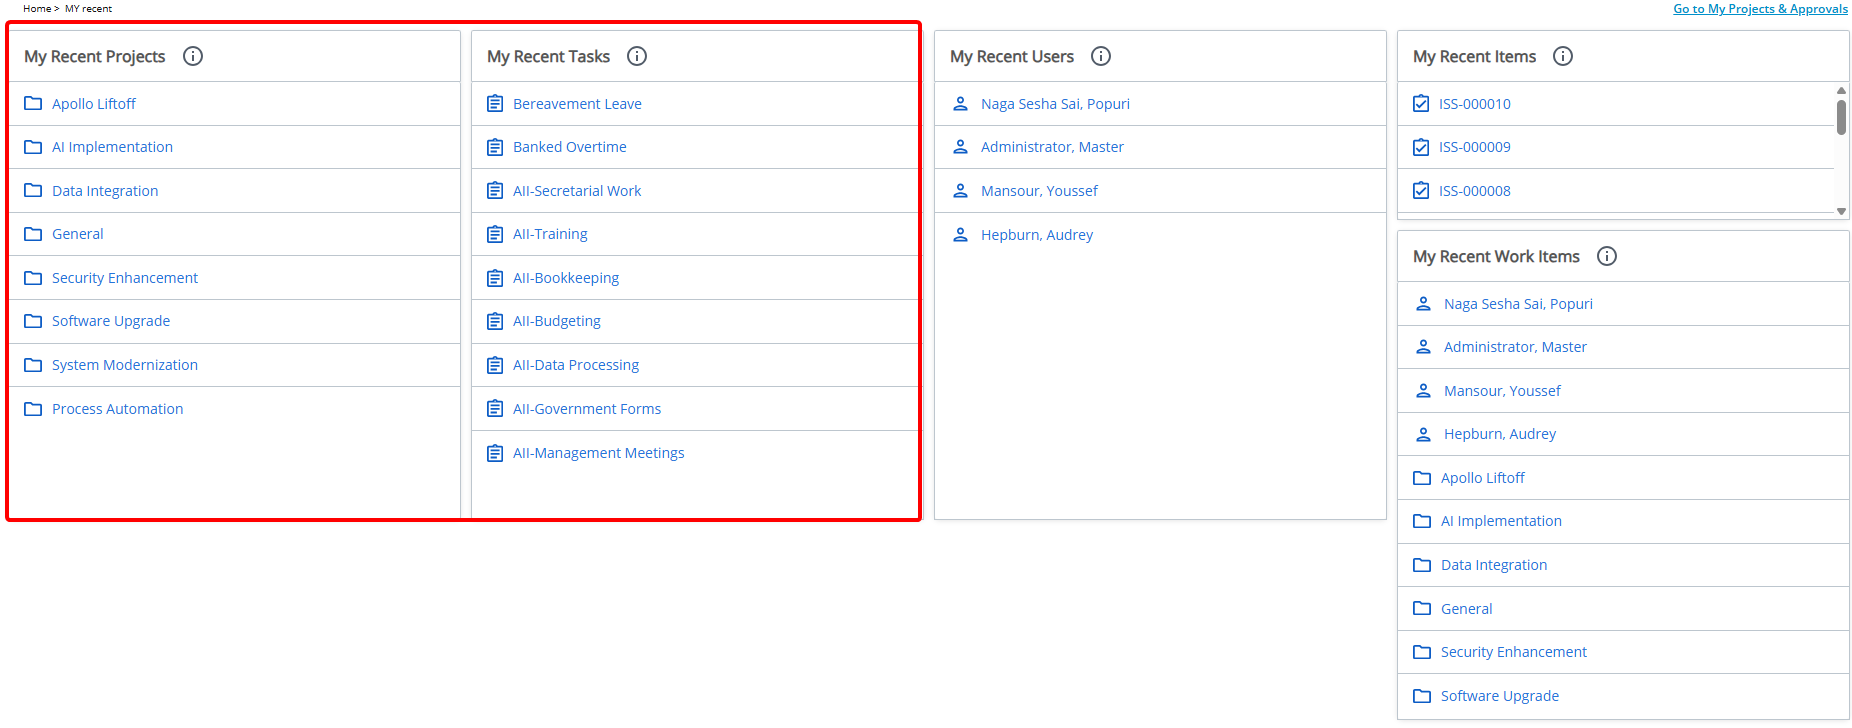Open user Mansour, Youssef in My Recent Users
Viewport: 1852px width, 728px height.
[x=1039, y=191]
